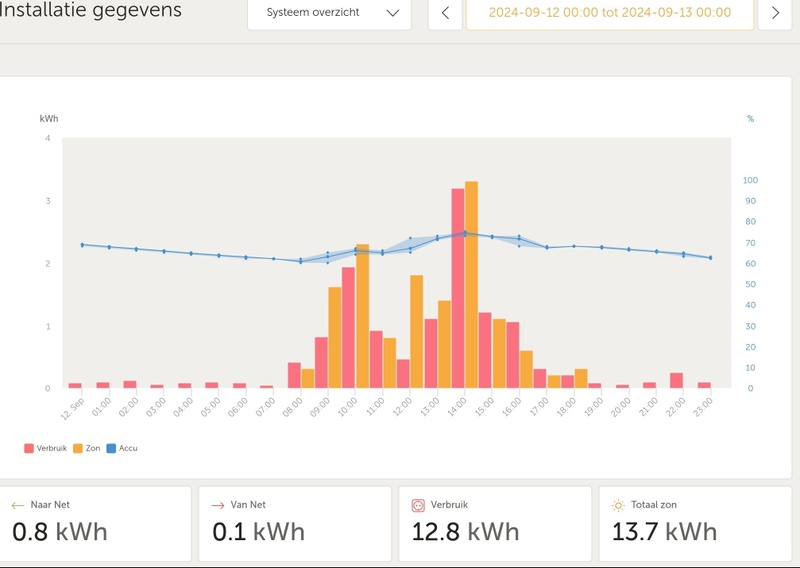Click the tallest orange Zon bar at 14:00

(x=471, y=285)
